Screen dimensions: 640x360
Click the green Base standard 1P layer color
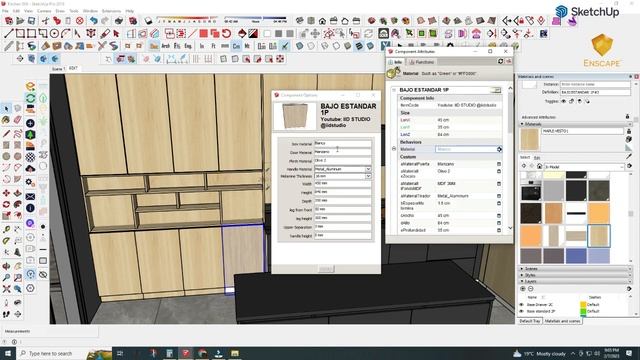pyautogui.click(x=583, y=311)
